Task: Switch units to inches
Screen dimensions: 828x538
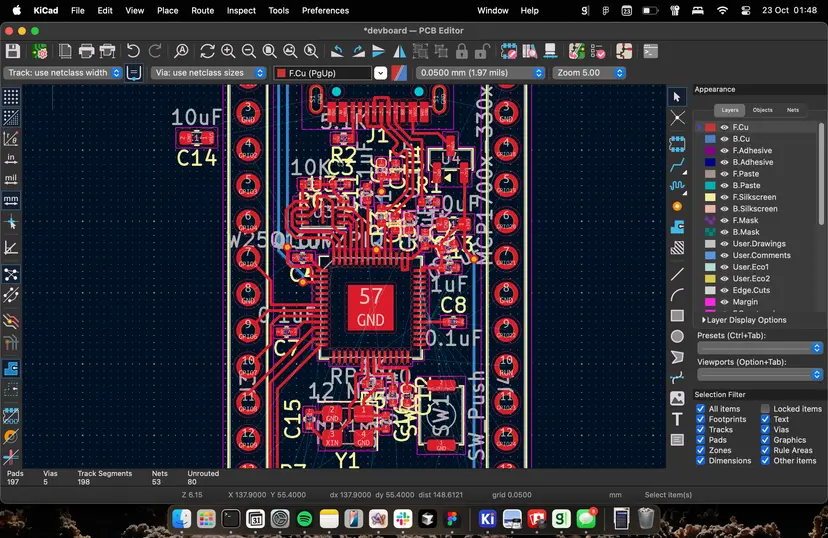Action: click(11, 158)
